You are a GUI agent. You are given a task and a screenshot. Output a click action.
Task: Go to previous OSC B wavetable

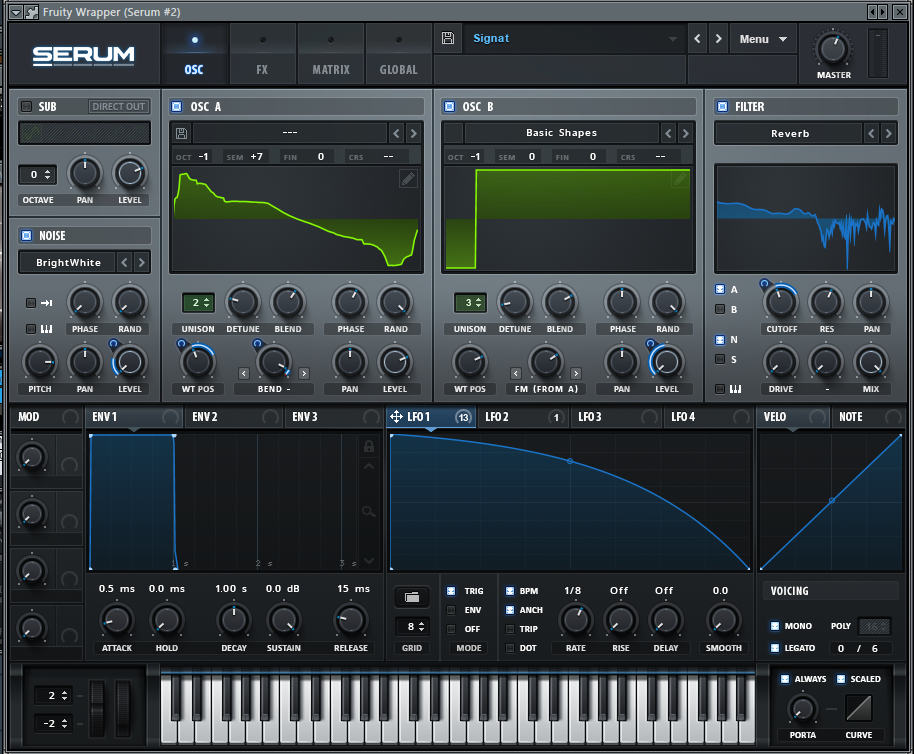668,133
